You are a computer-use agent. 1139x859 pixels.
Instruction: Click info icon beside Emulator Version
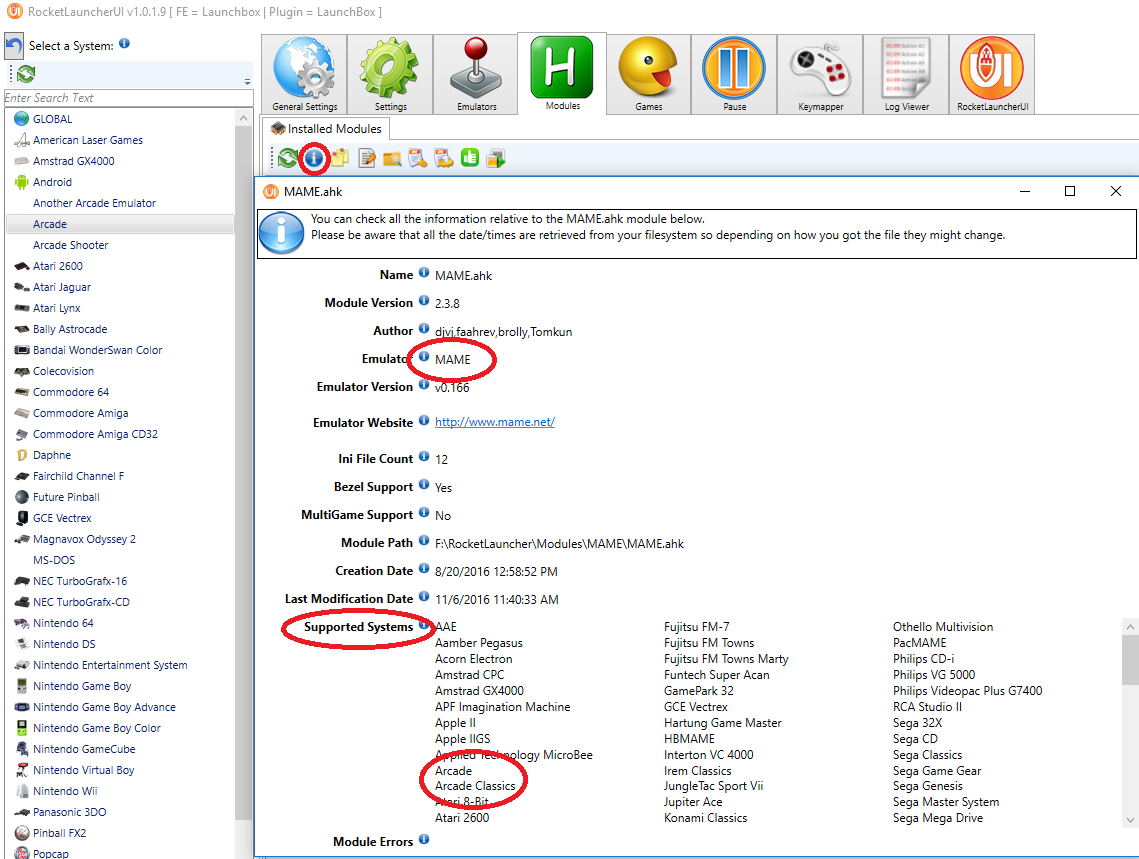pos(423,385)
